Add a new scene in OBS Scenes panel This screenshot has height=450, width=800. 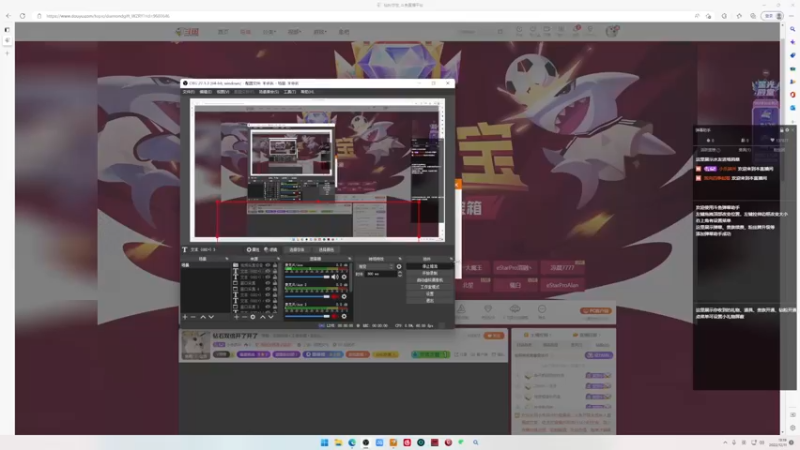pyautogui.click(x=185, y=317)
